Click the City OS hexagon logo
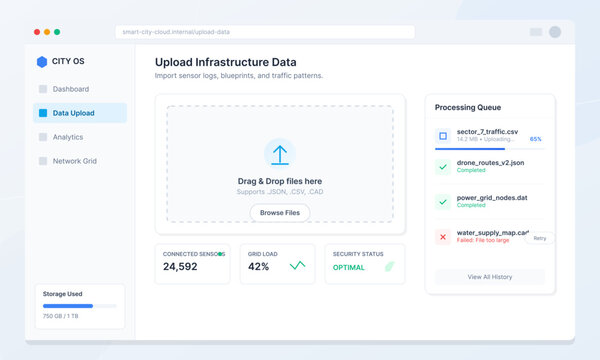 [x=42, y=62]
